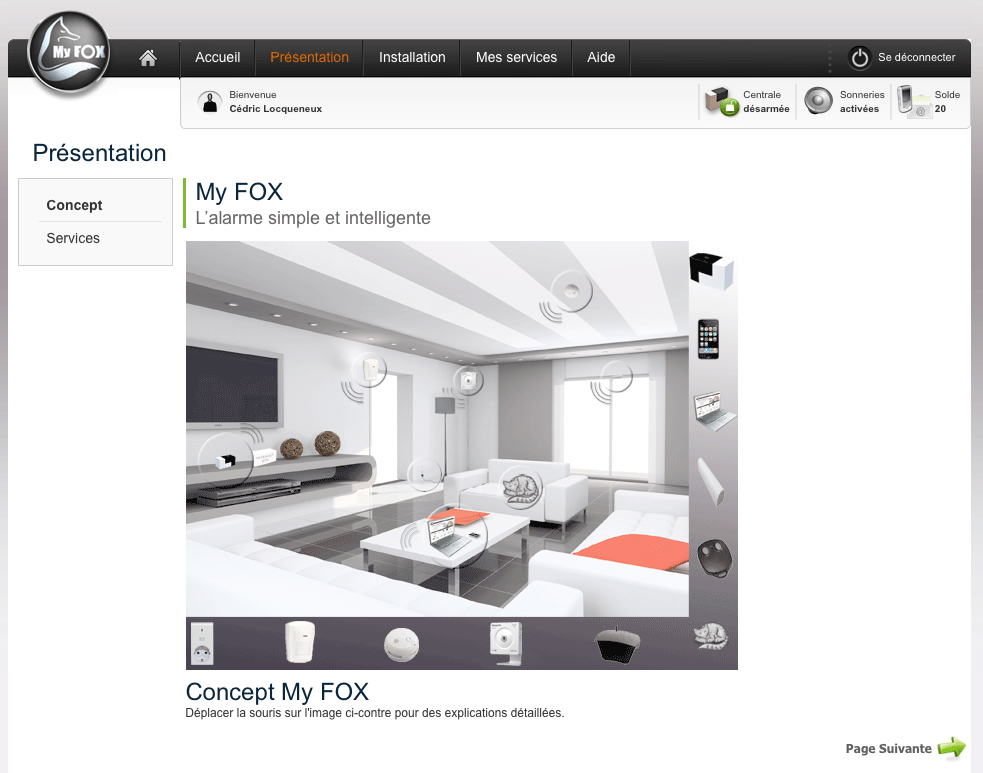Click the Centrale désarmée padlock icon
Screen dimensions: 983x773
729,108
